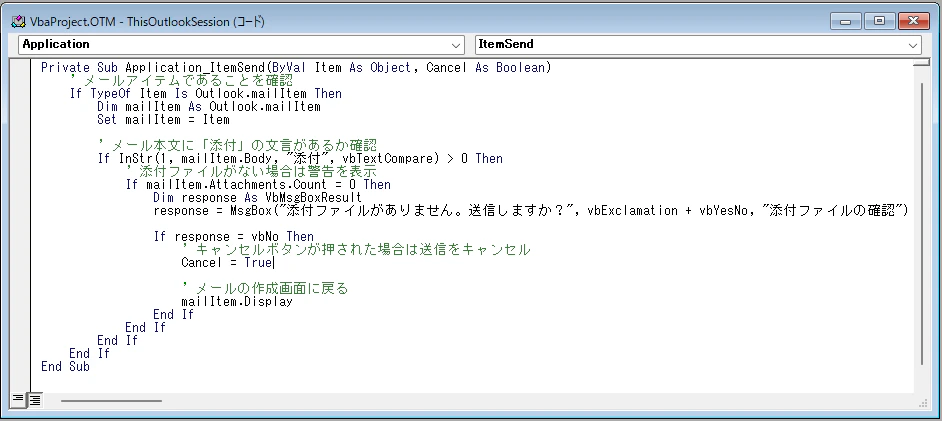The image size is (942, 421).
Task: Click the 'Cancel = True' line
Action: (226, 262)
